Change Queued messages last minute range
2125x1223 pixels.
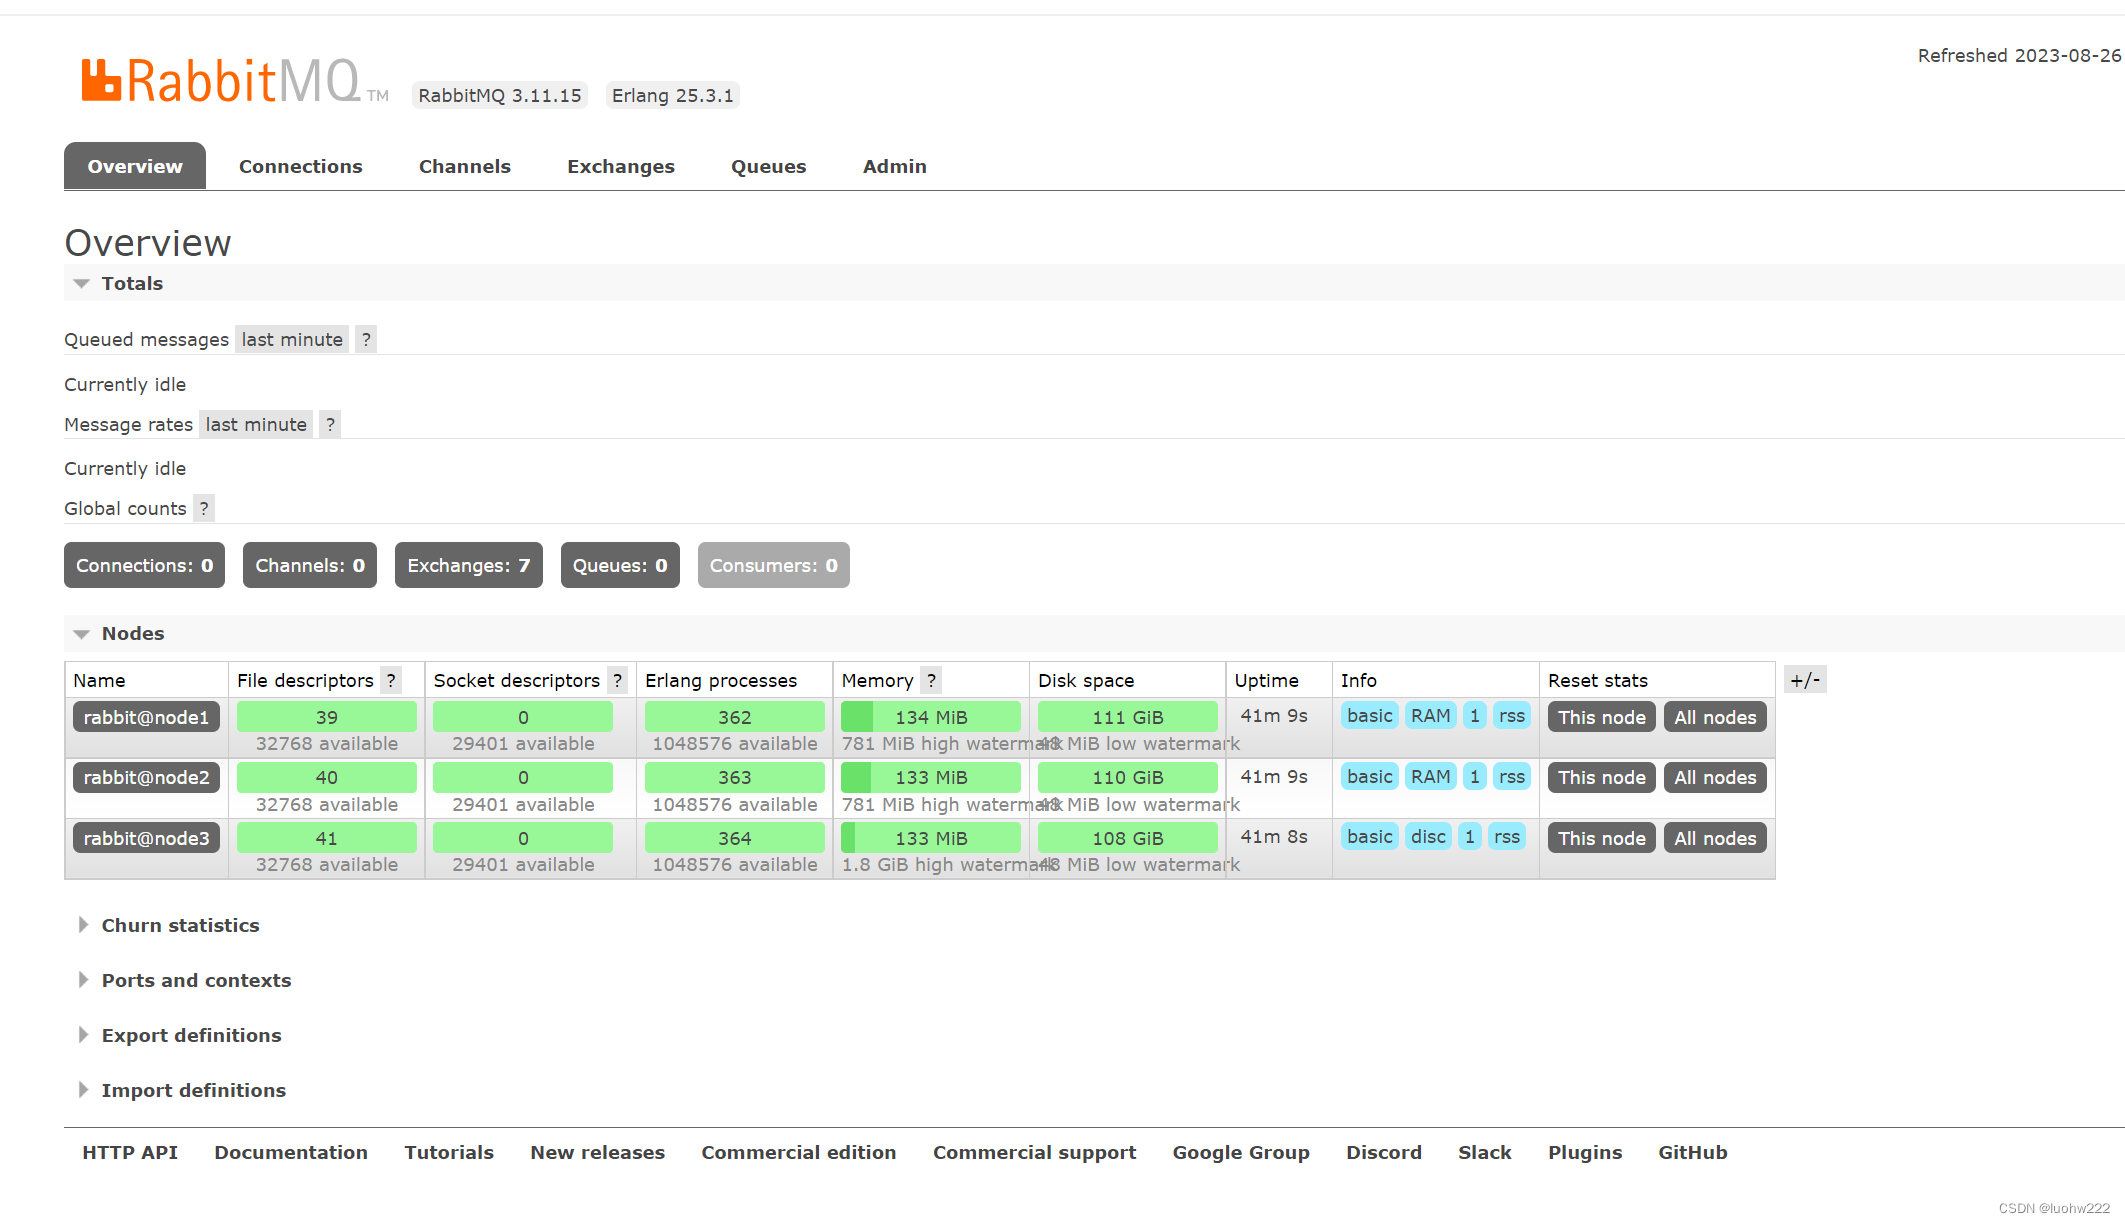tap(292, 340)
